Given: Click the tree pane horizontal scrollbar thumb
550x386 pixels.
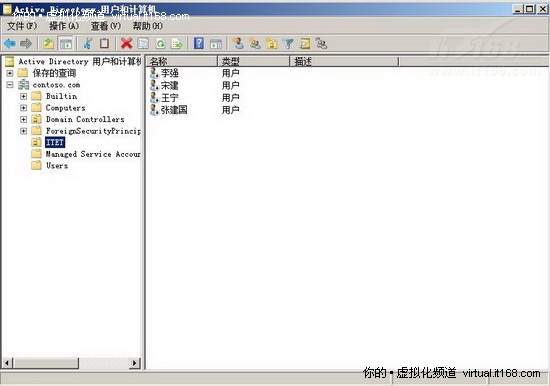Looking at the screenshot, I should (x=46, y=362).
